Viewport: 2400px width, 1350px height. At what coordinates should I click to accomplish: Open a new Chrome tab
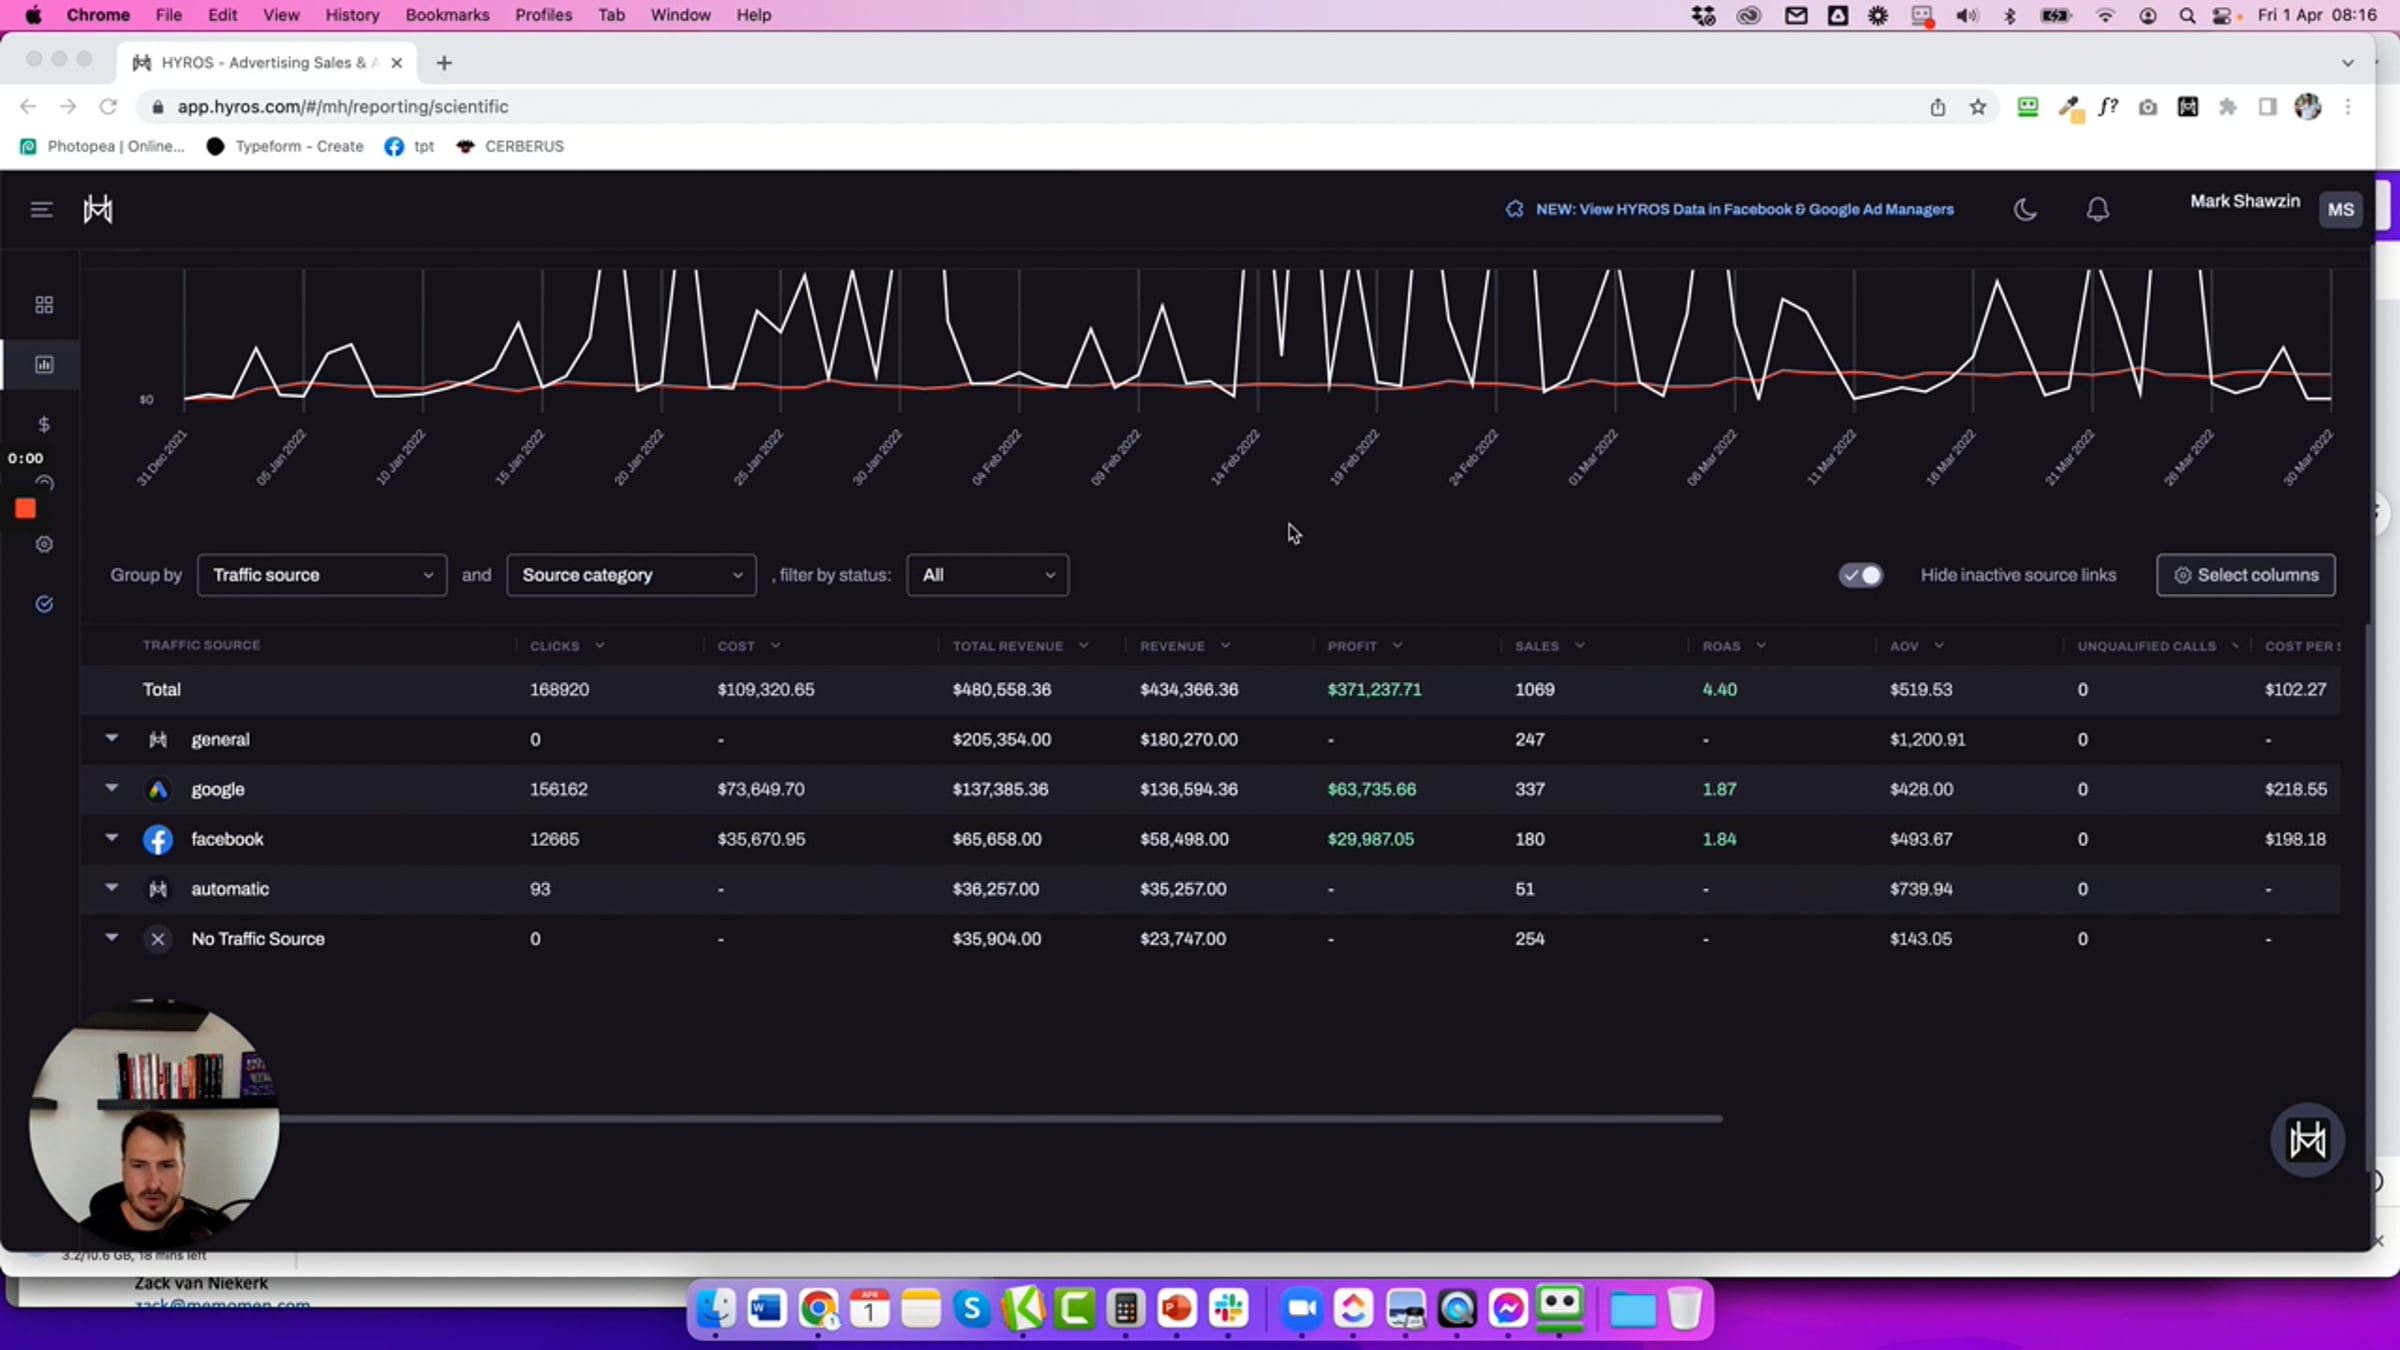[x=444, y=63]
